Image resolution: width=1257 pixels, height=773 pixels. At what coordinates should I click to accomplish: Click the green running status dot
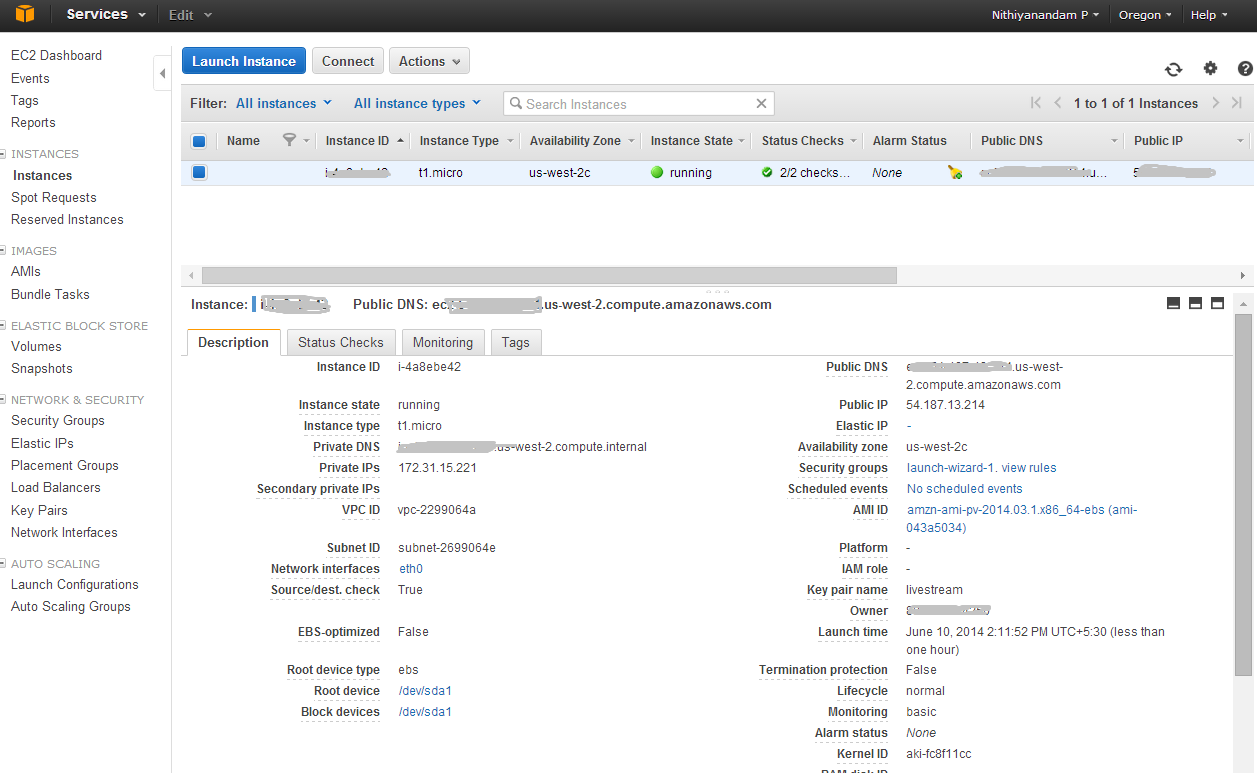pos(657,172)
